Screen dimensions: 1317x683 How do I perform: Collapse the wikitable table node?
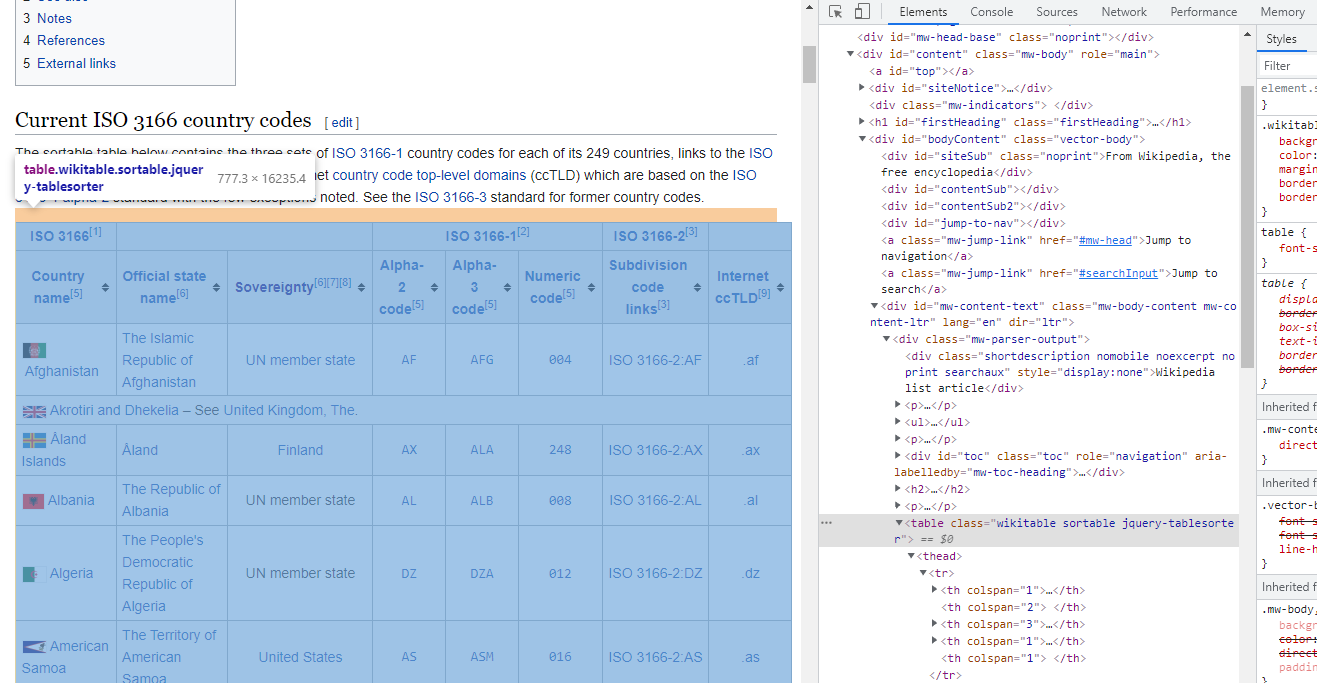pyautogui.click(x=898, y=523)
